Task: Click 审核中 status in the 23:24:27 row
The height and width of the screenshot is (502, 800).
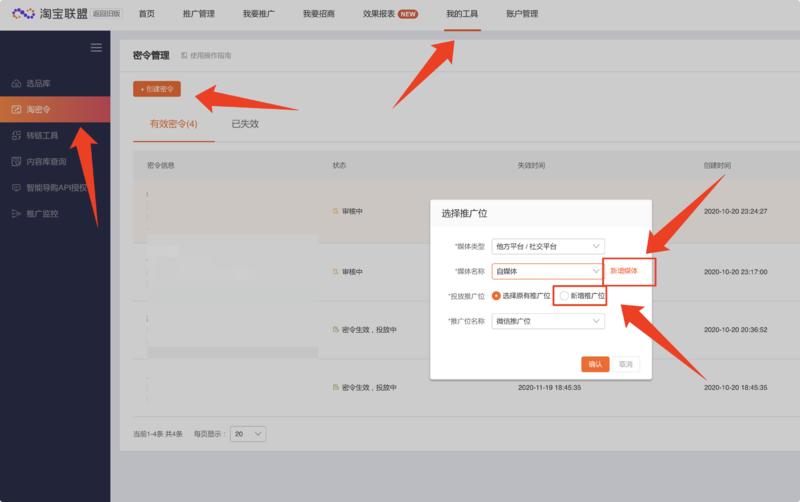Action: (348, 211)
